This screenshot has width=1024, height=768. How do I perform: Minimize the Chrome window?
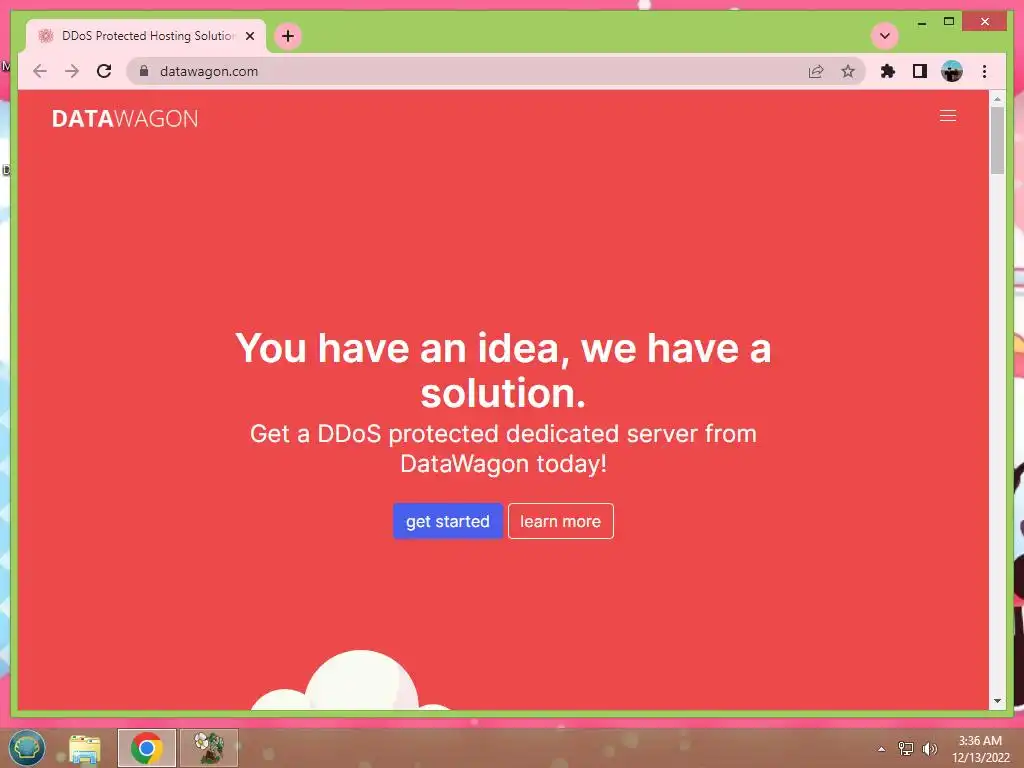coord(922,22)
